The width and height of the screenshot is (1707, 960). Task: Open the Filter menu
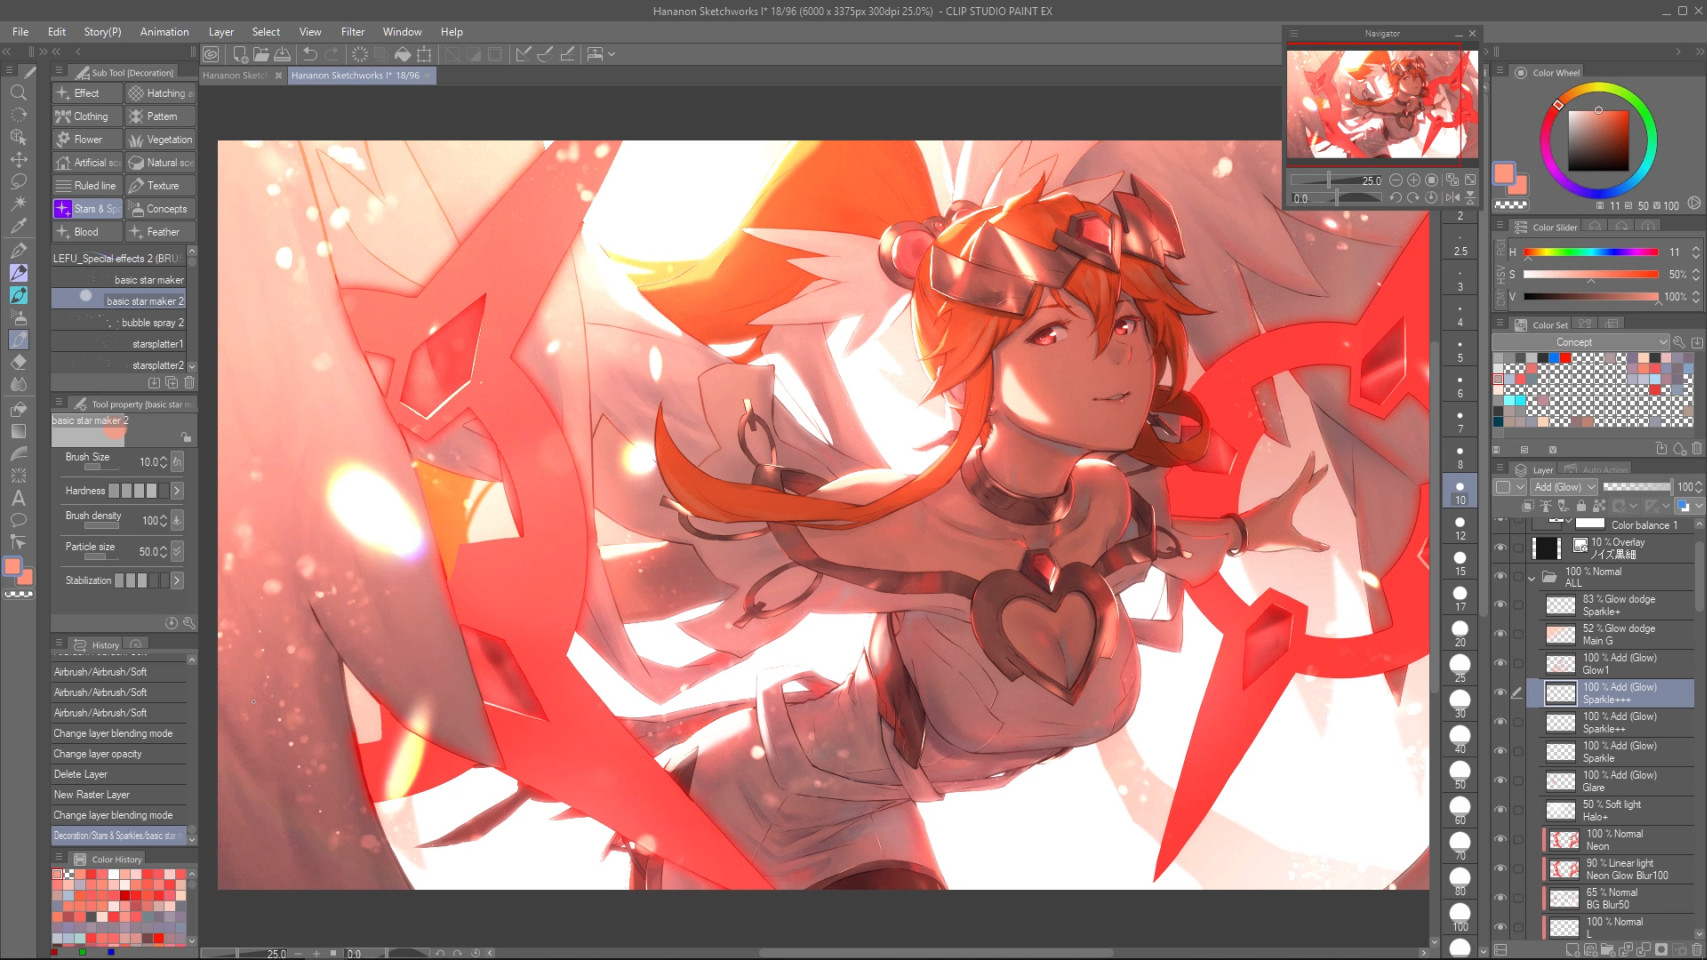(x=352, y=31)
